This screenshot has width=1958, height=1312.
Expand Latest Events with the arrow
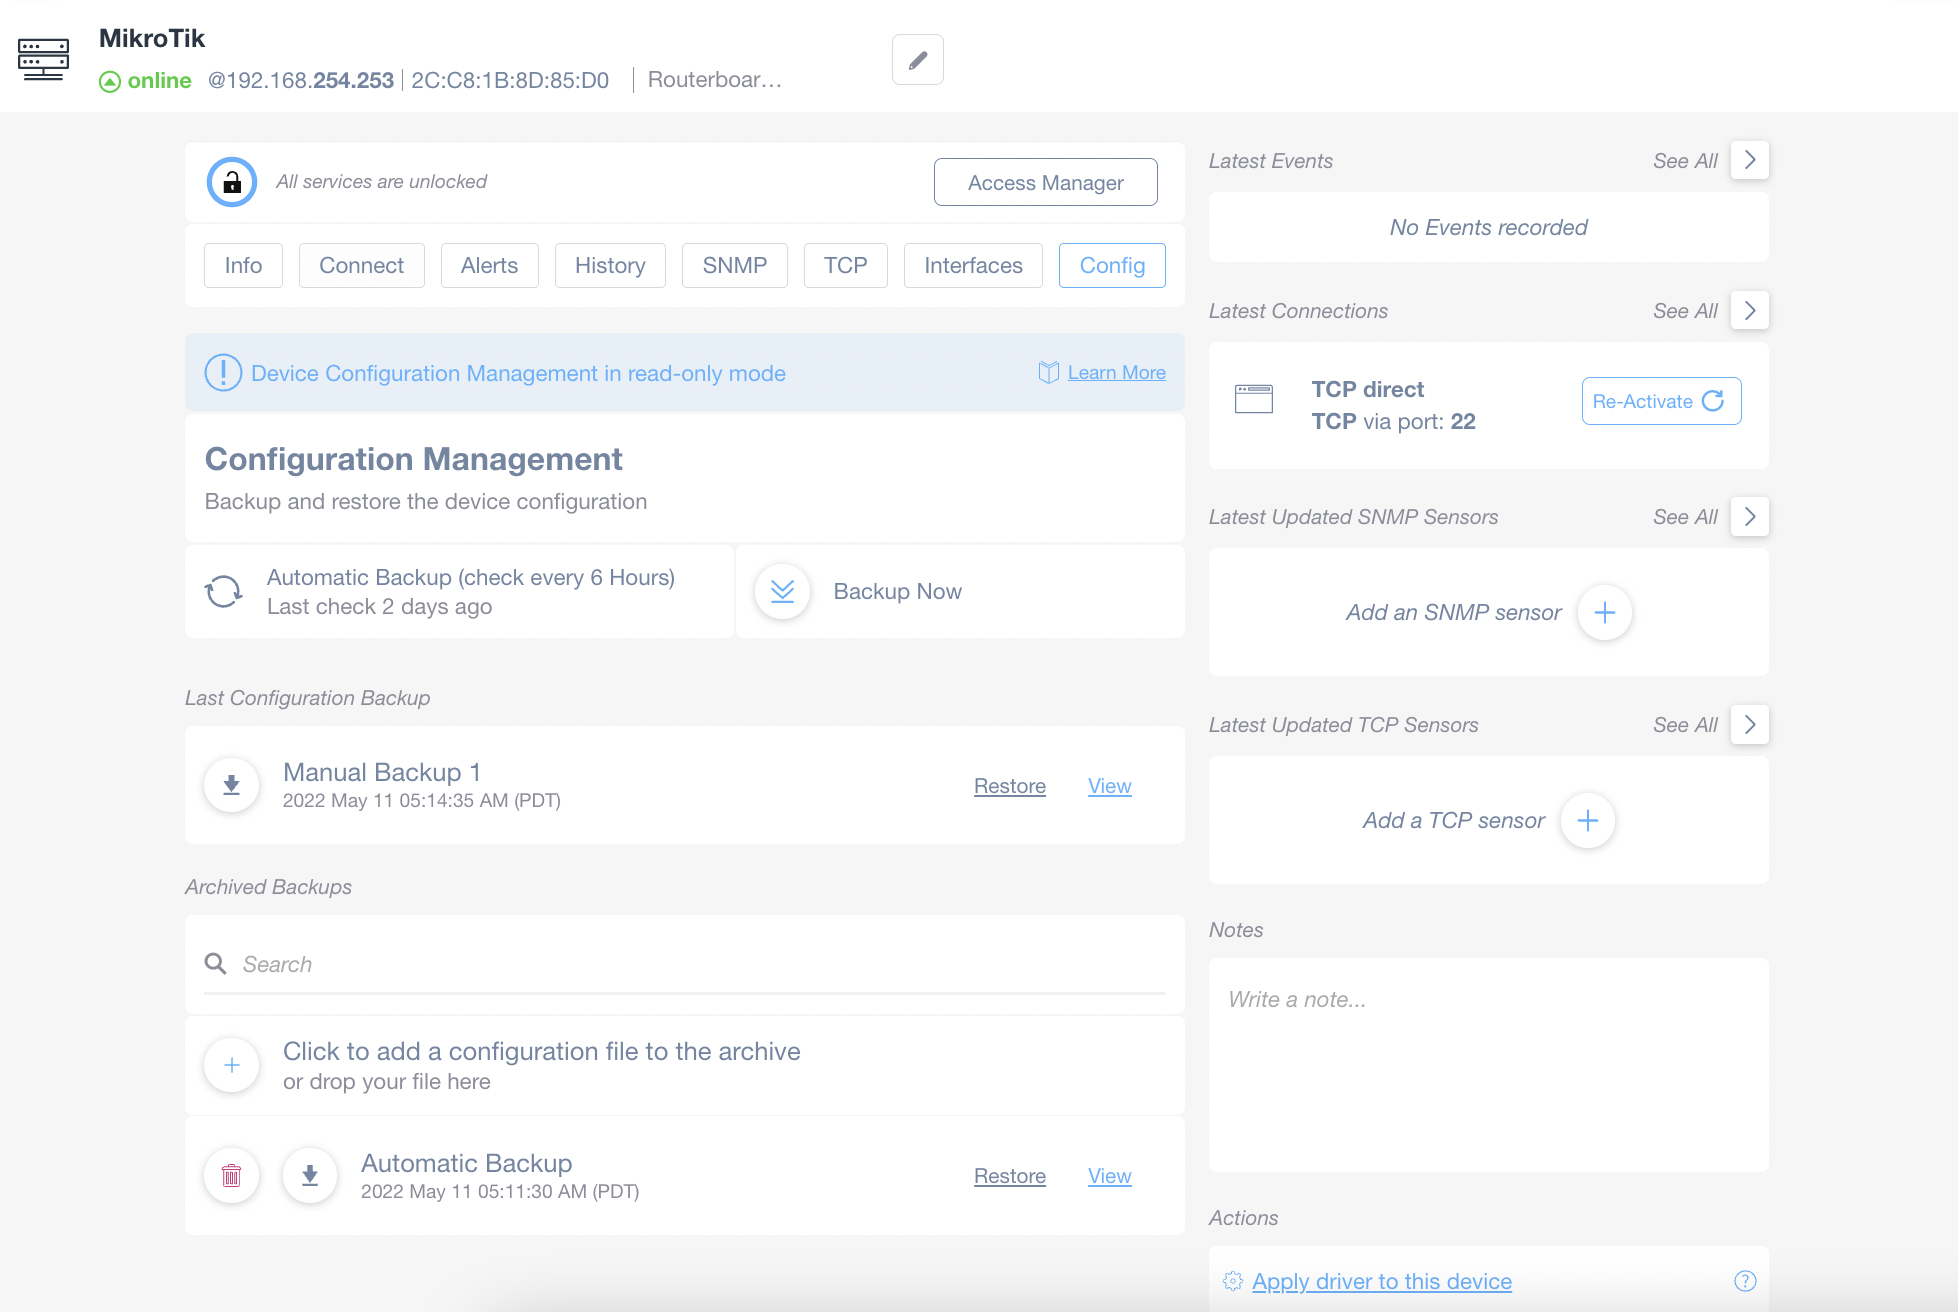pyautogui.click(x=1750, y=160)
